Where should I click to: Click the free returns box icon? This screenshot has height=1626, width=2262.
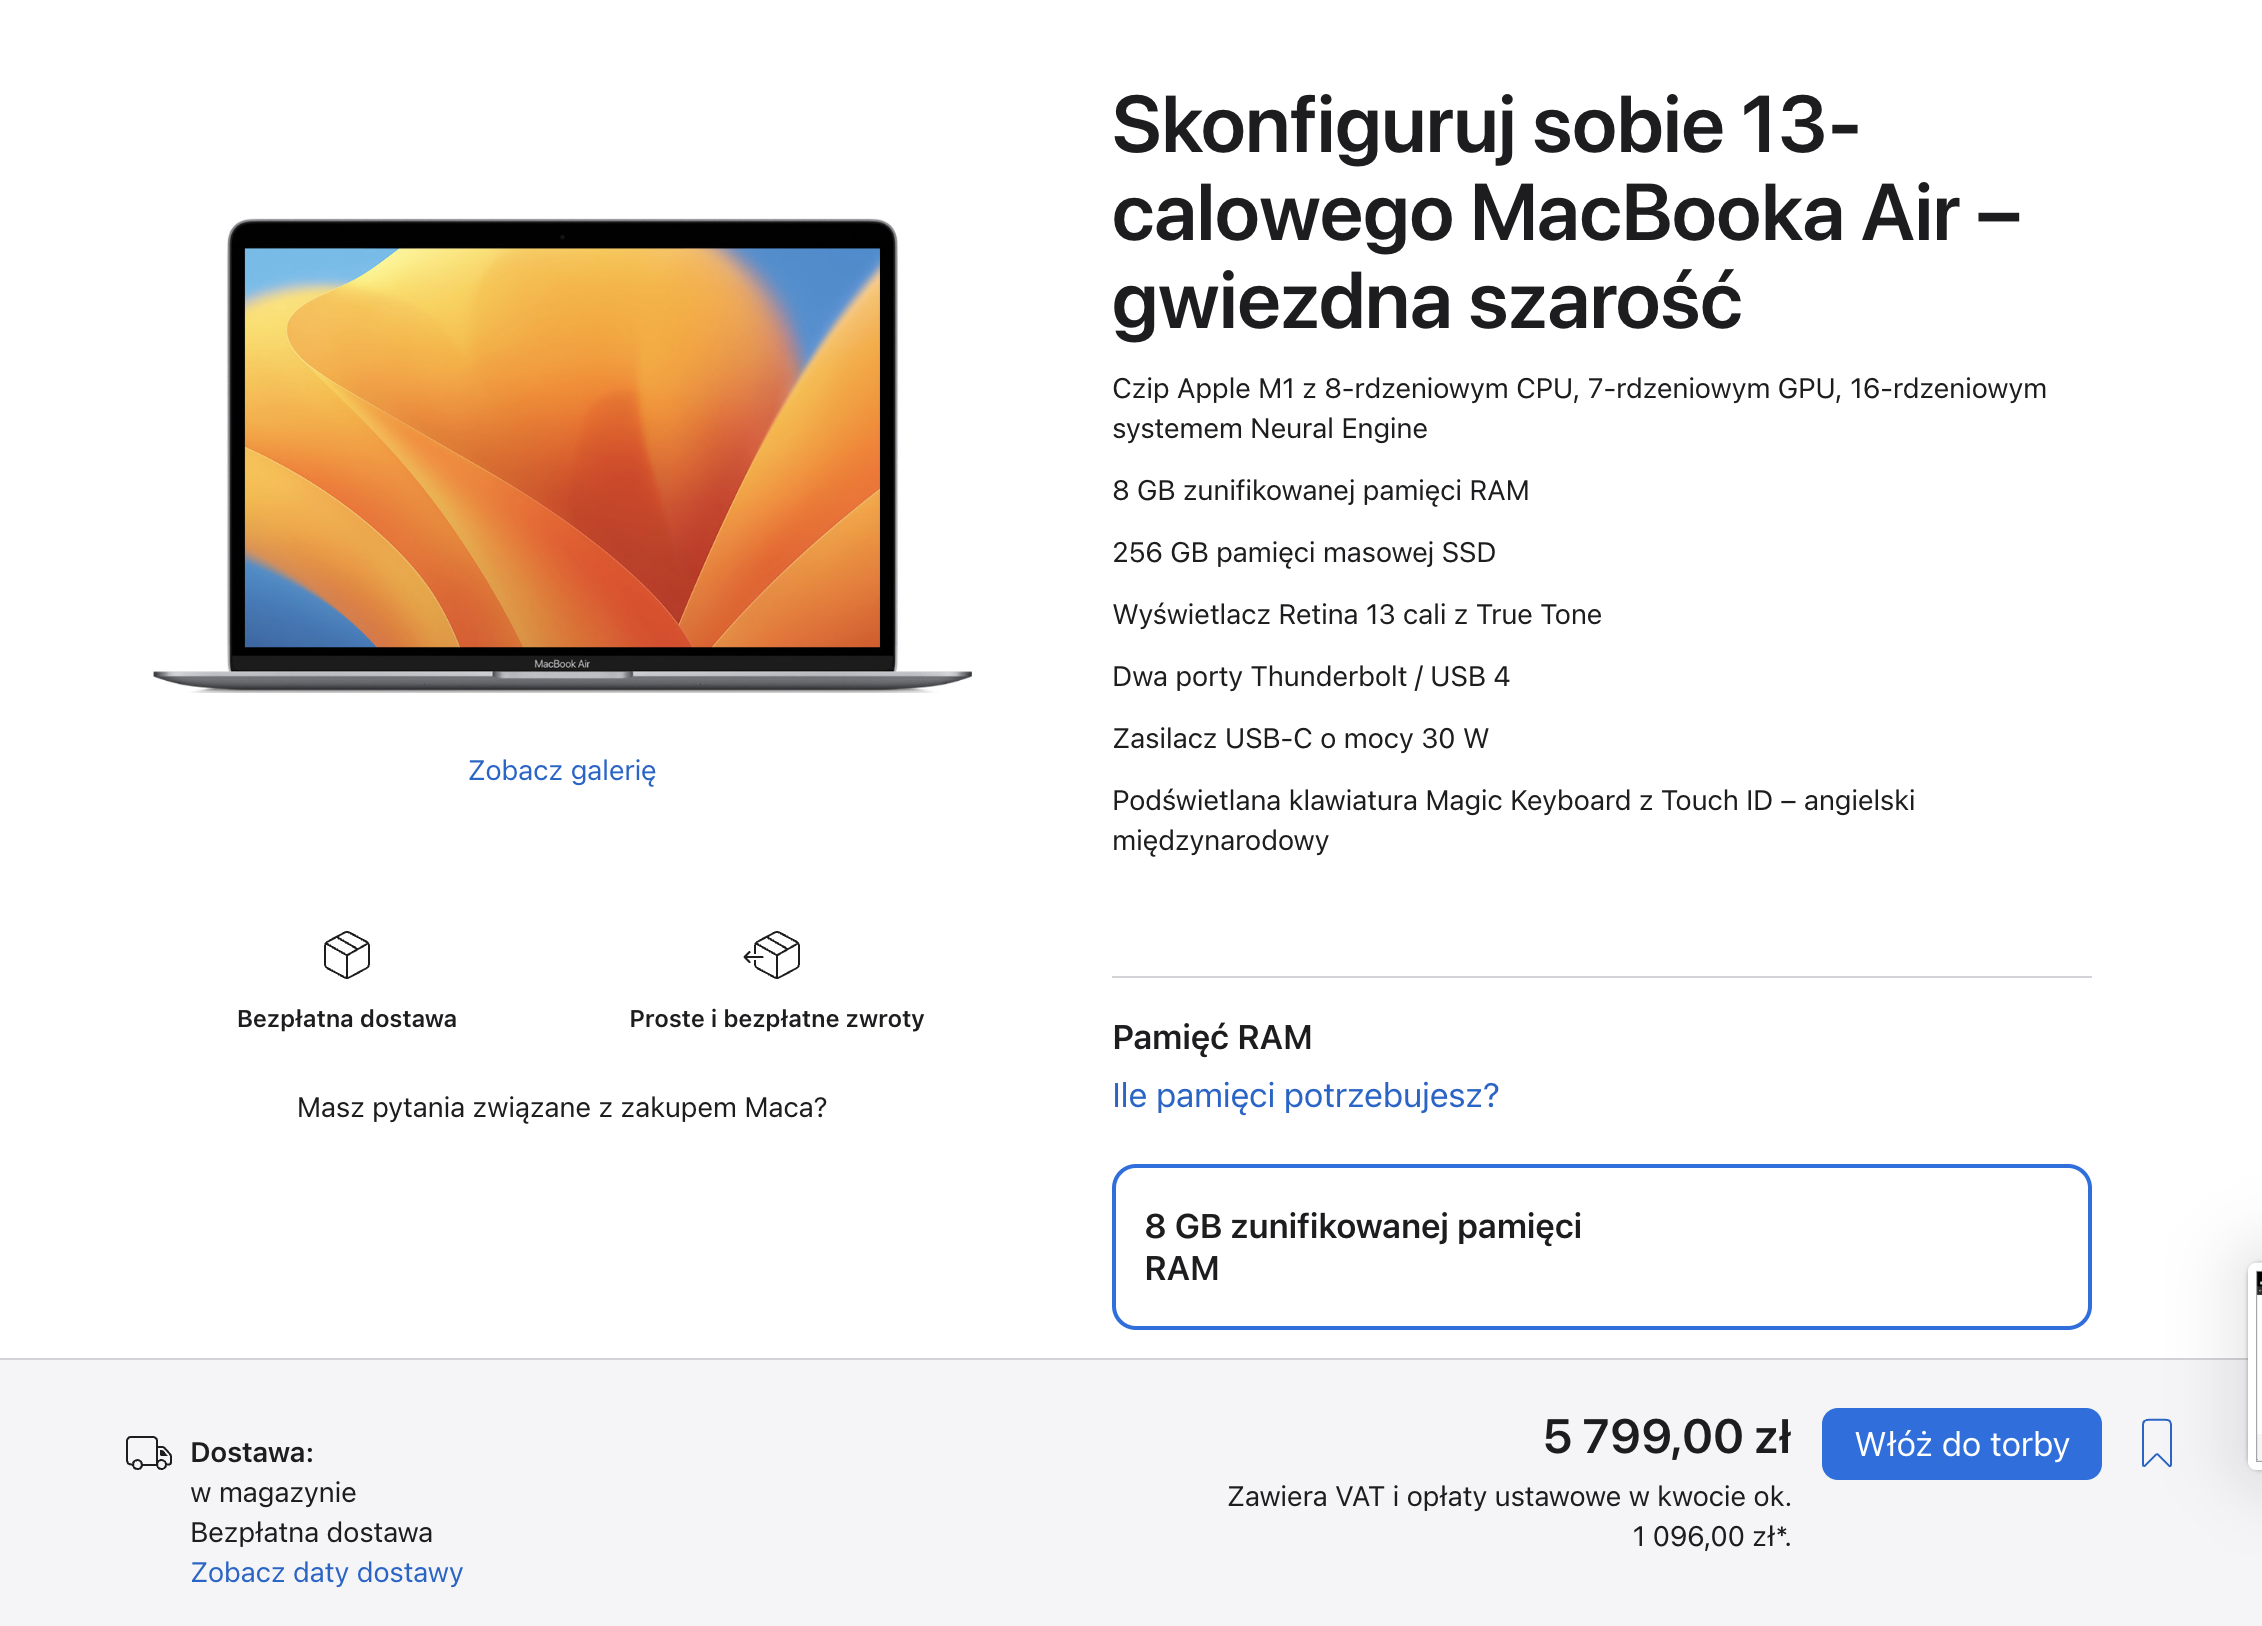coord(772,955)
